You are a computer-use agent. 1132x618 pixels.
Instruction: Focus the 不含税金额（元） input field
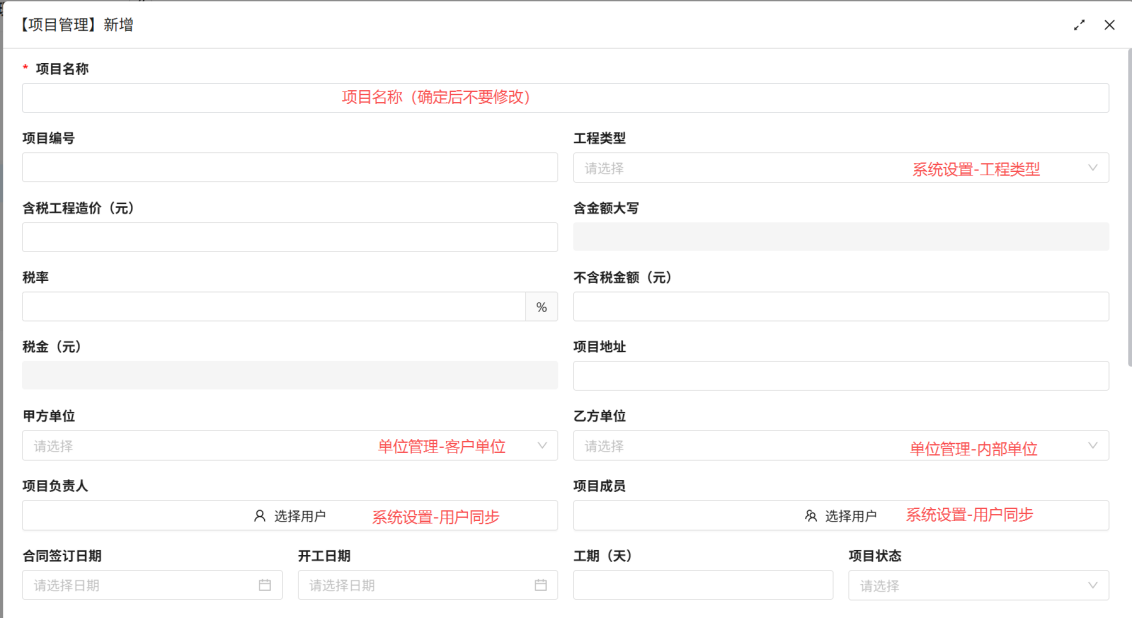point(841,306)
